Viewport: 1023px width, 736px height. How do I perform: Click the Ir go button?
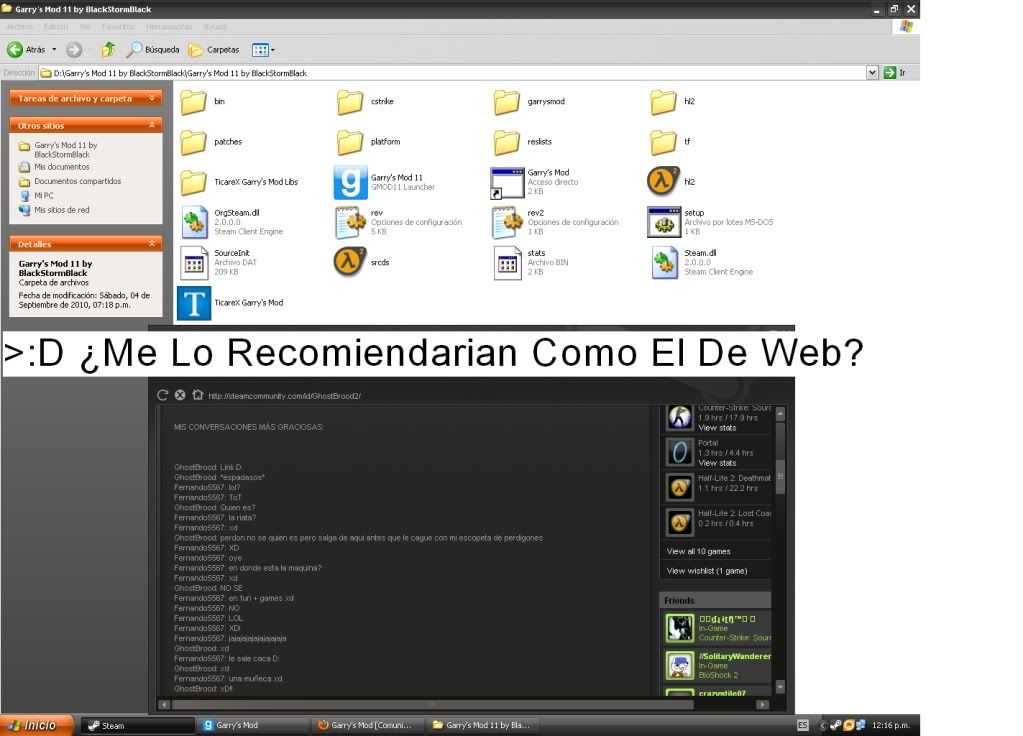click(894, 72)
